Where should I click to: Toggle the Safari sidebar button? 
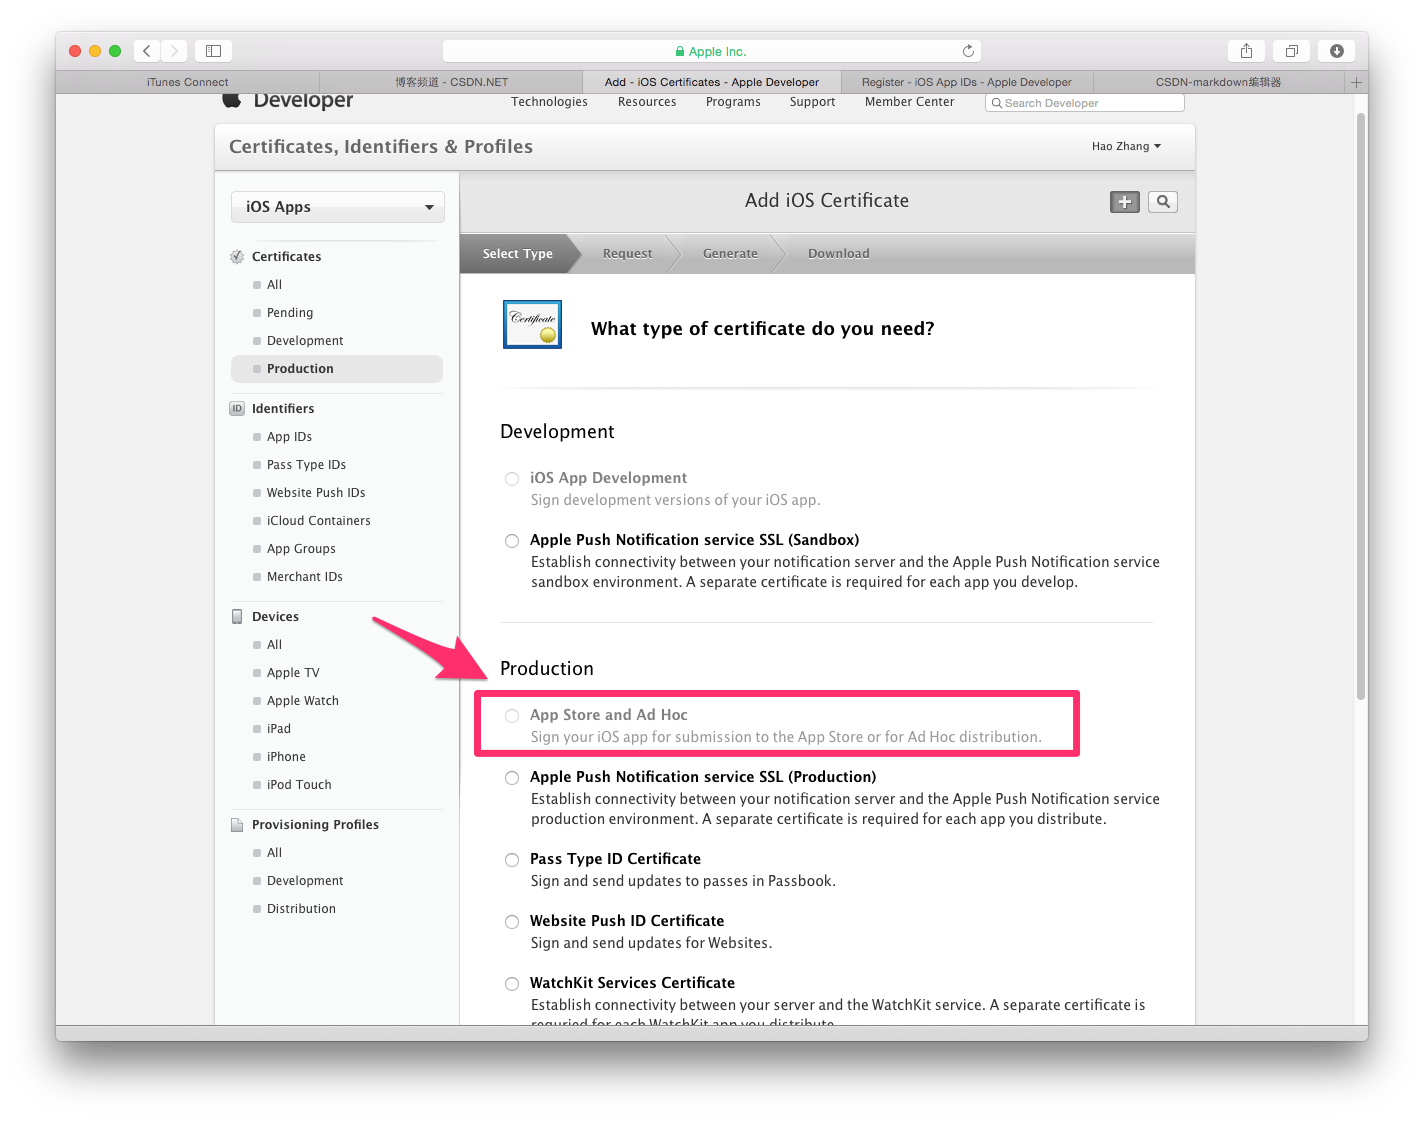click(213, 51)
